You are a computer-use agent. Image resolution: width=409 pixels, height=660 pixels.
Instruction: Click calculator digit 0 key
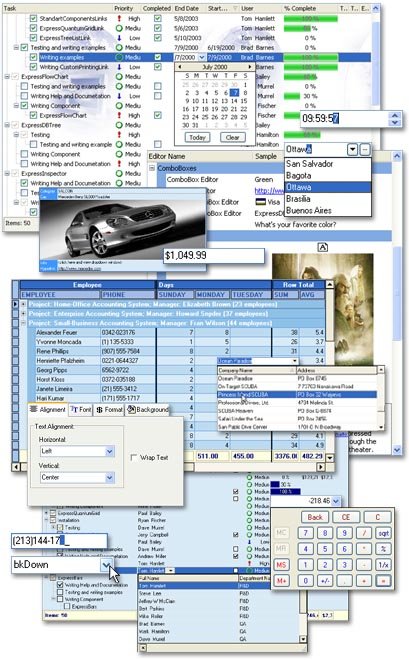click(x=305, y=581)
